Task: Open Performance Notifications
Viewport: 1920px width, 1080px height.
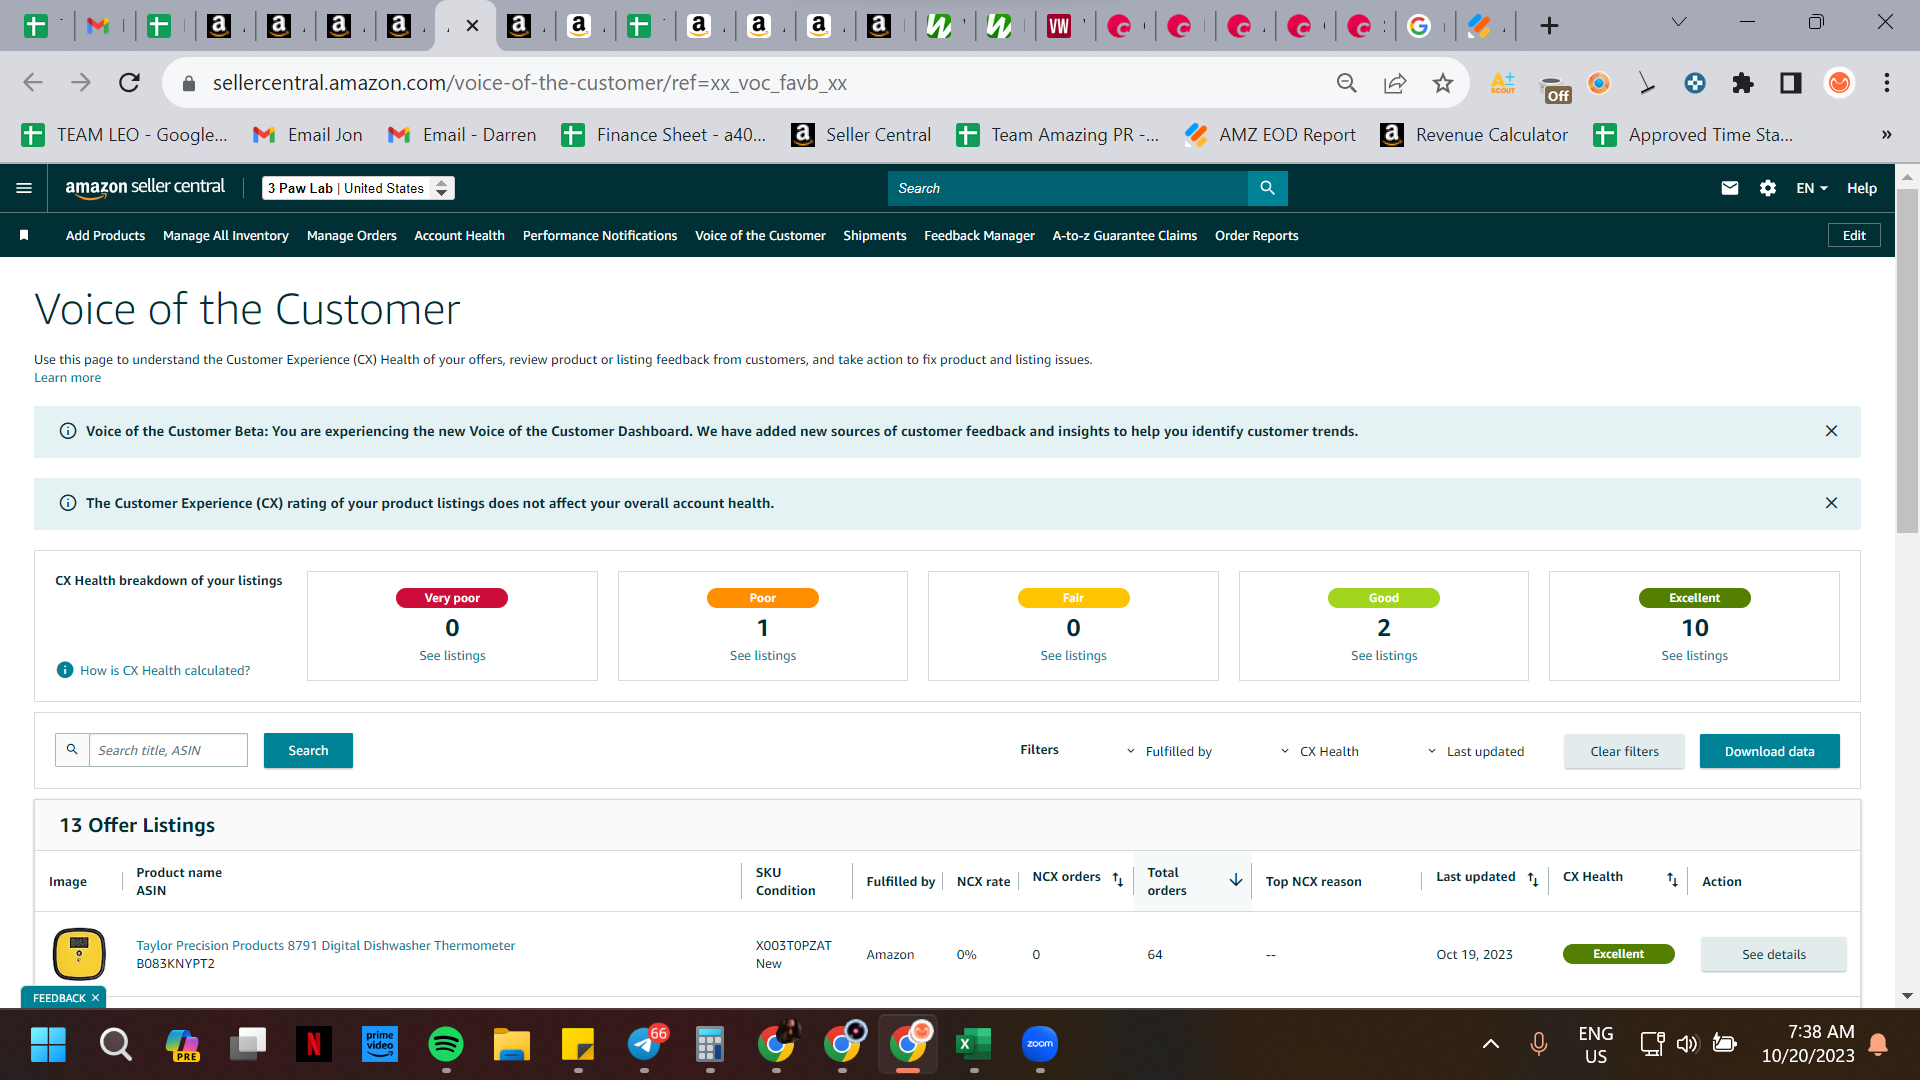Action: click(x=600, y=235)
